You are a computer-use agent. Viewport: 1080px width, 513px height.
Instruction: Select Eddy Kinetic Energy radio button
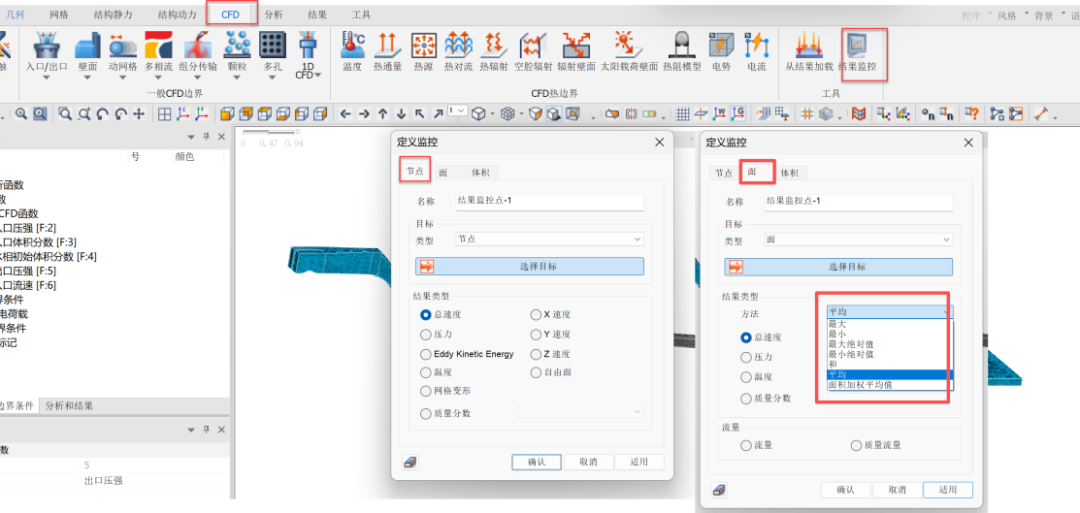click(425, 355)
